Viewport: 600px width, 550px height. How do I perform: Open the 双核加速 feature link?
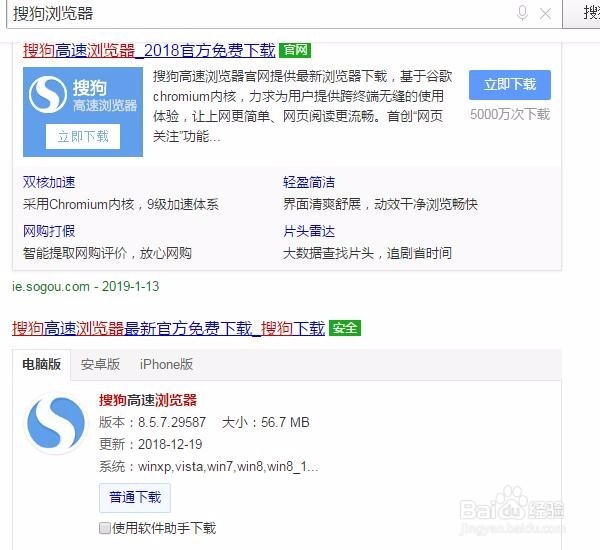pos(49,182)
